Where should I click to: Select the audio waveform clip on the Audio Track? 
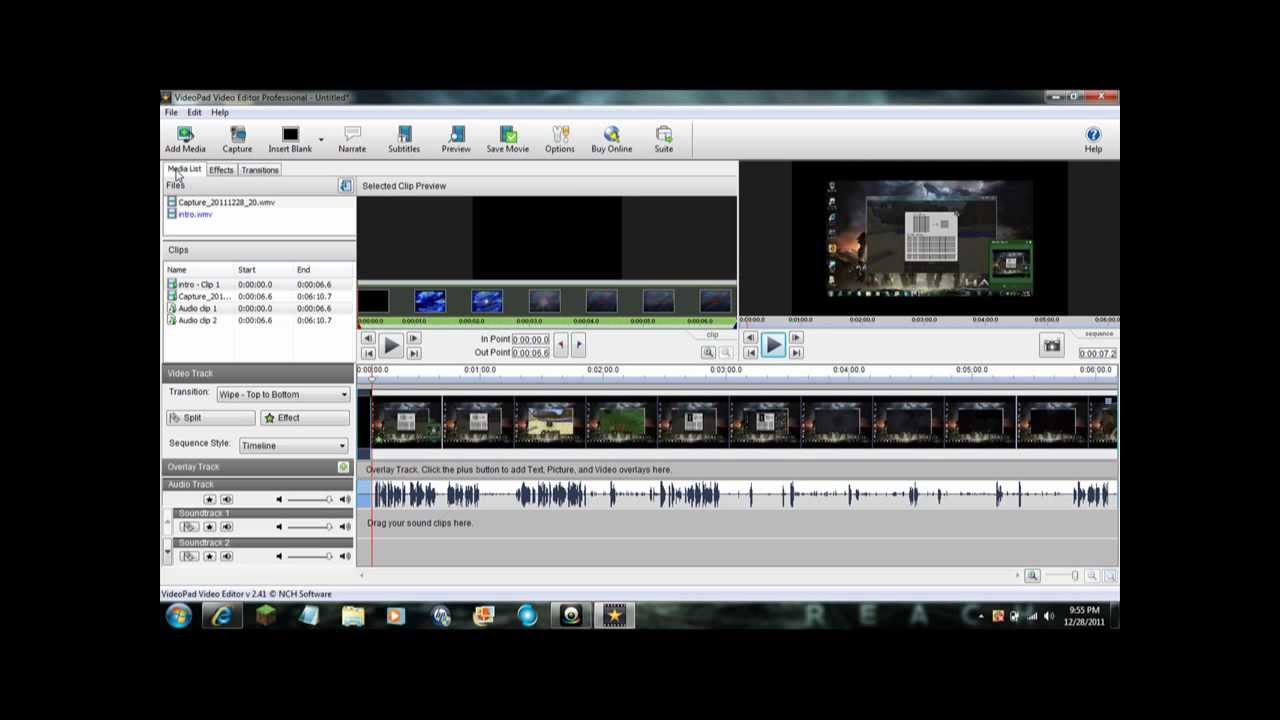(744, 494)
